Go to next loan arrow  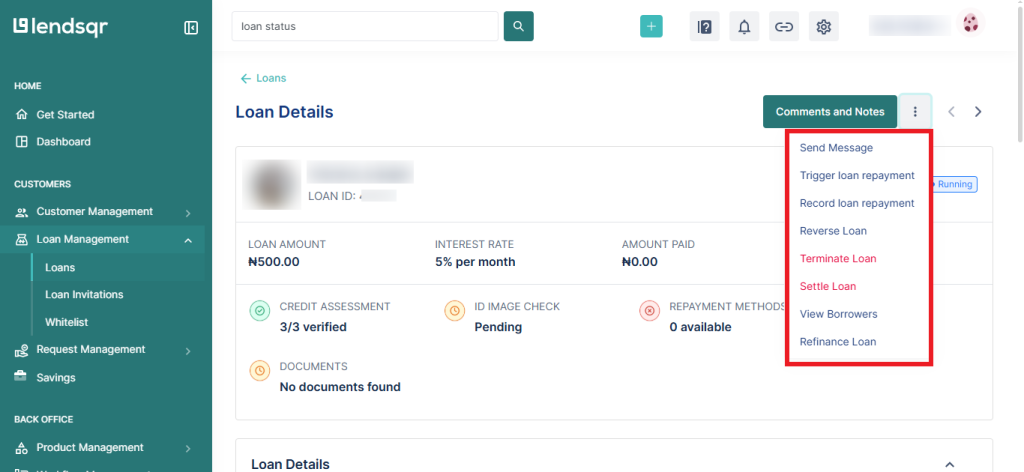[x=978, y=112]
